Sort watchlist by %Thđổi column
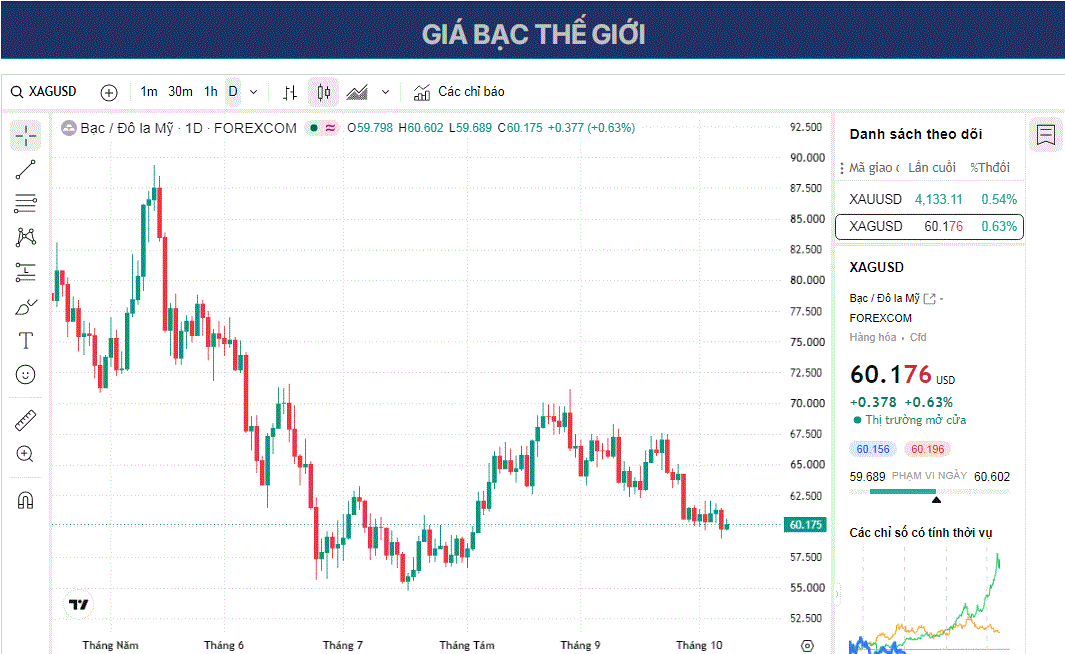The width and height of the screenshot is (1065, 654). [x=990, y=168]
